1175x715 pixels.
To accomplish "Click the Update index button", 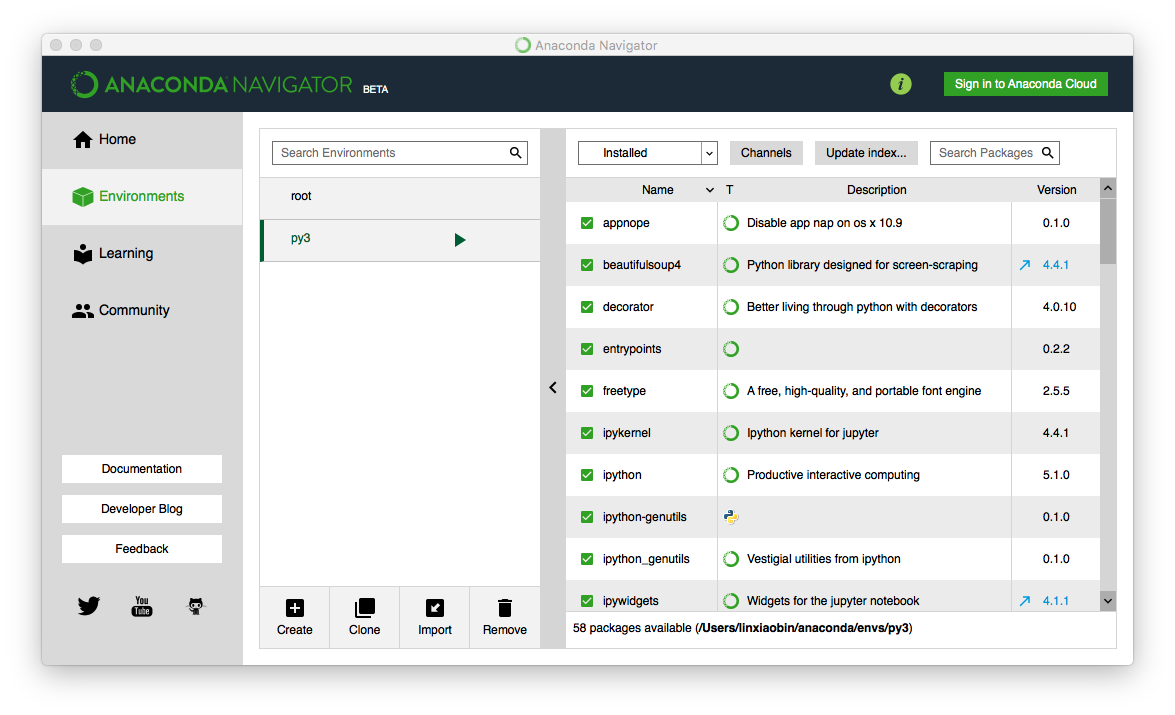I will tap(866, 153).
